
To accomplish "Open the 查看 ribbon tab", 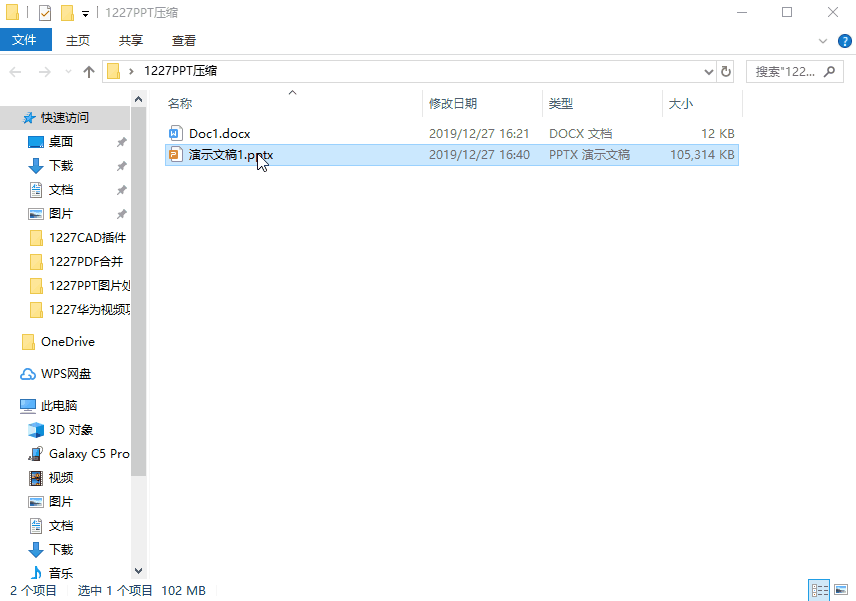I will click(183, 41).
